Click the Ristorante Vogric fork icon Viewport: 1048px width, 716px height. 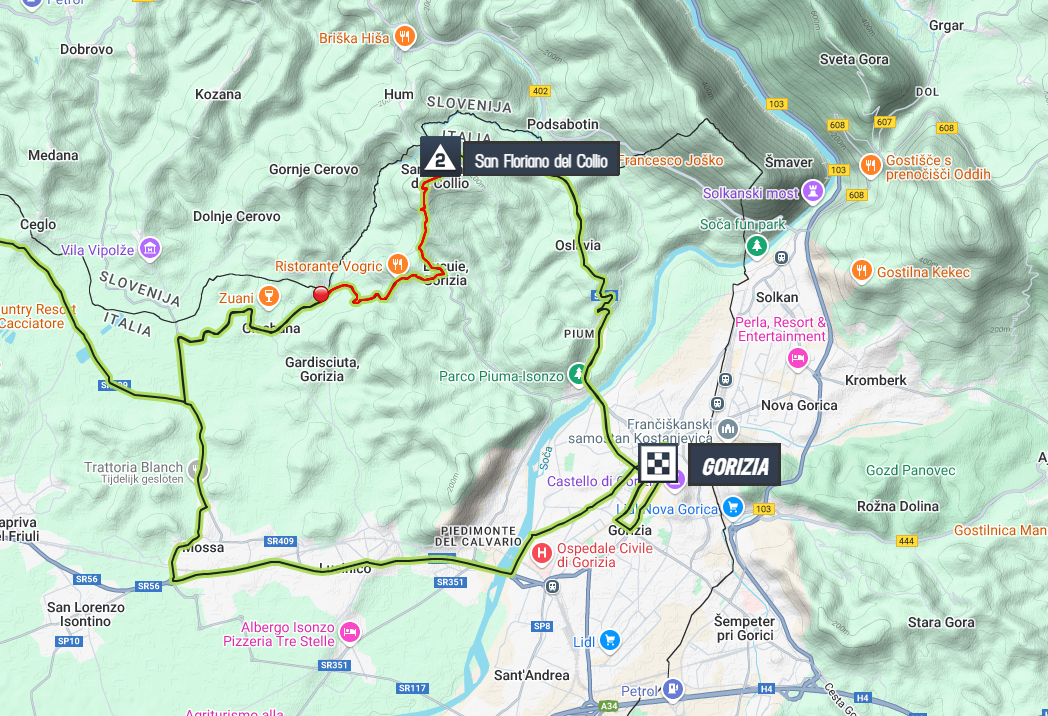[x=398, y=264]
